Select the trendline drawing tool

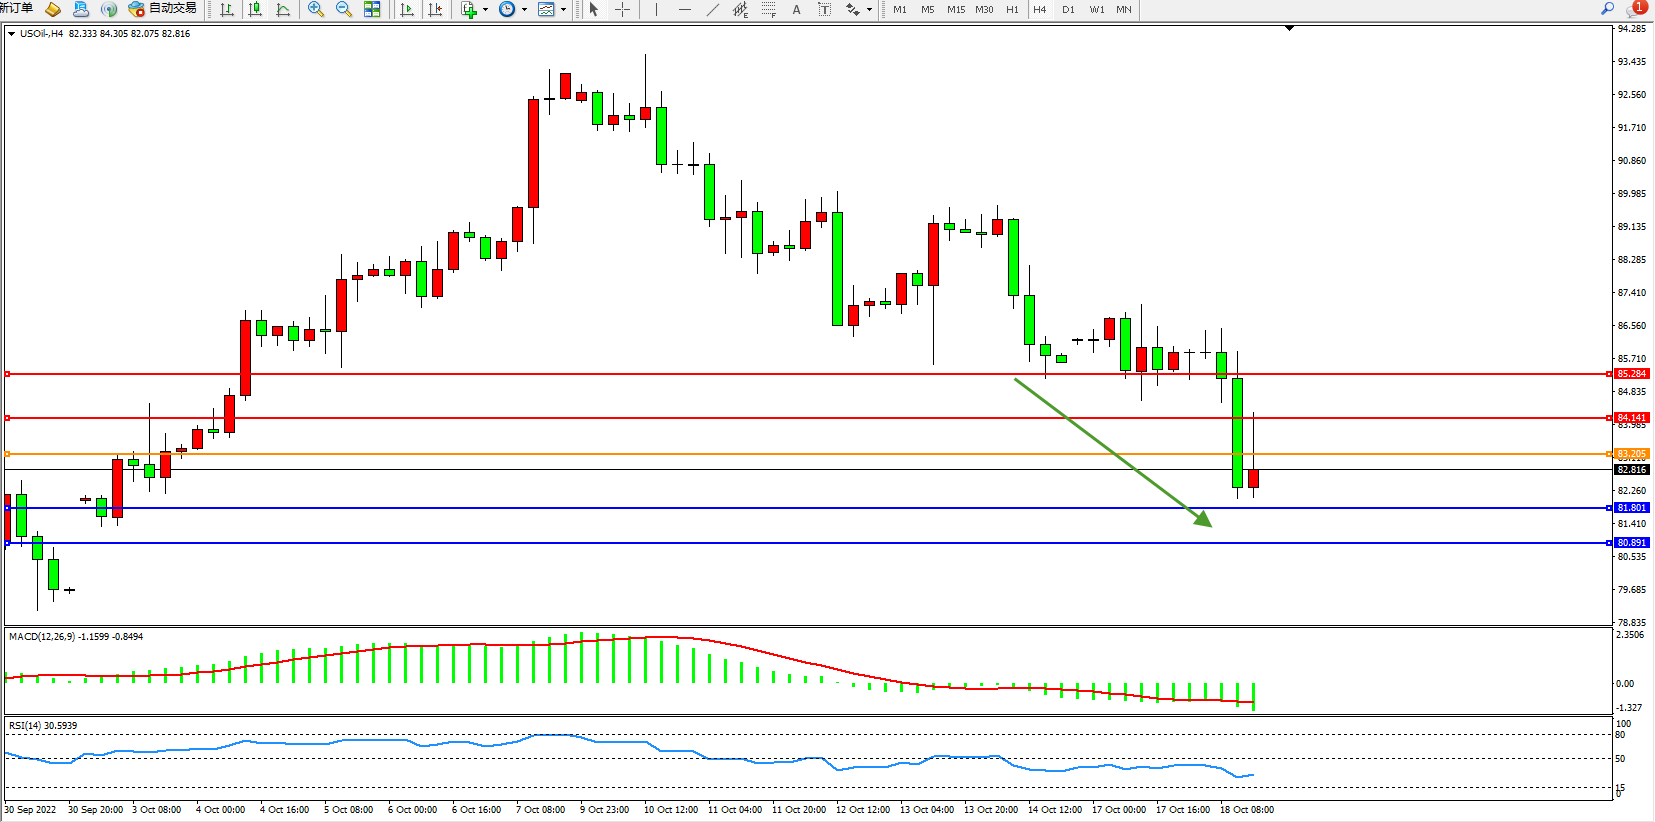click(x=712, y=9)
